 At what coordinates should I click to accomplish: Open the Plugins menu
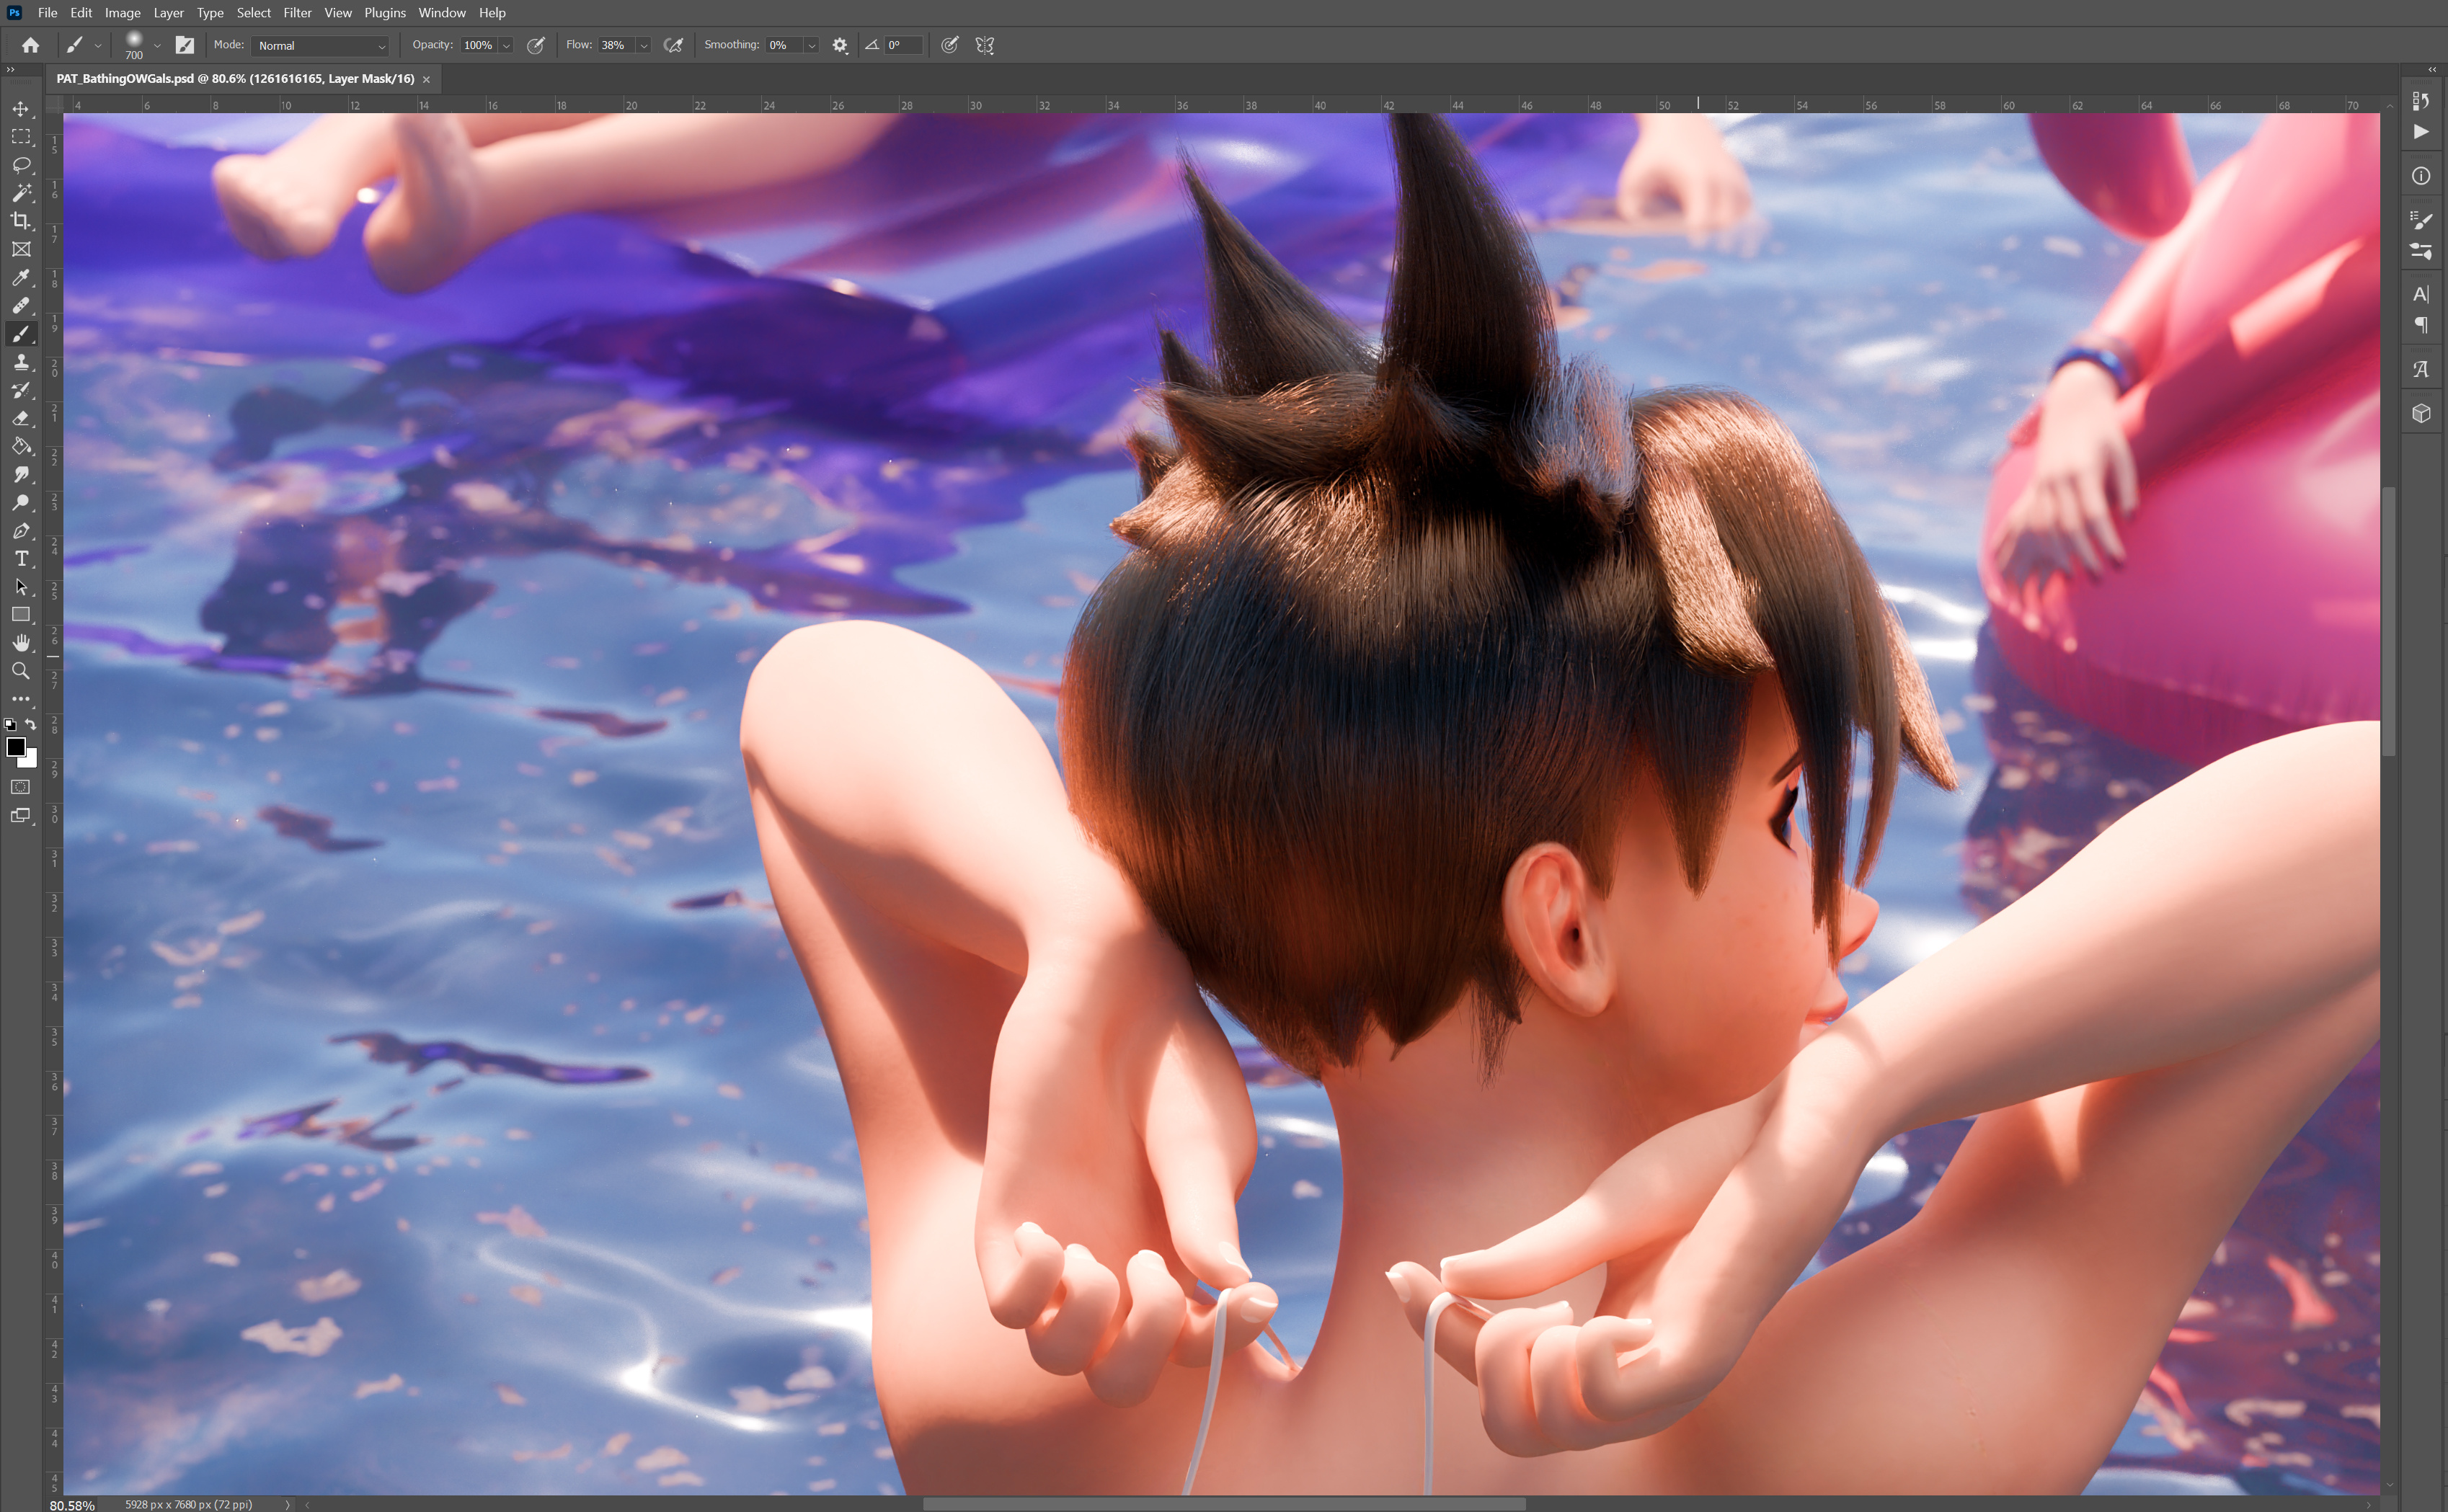[x=385, y=13]
